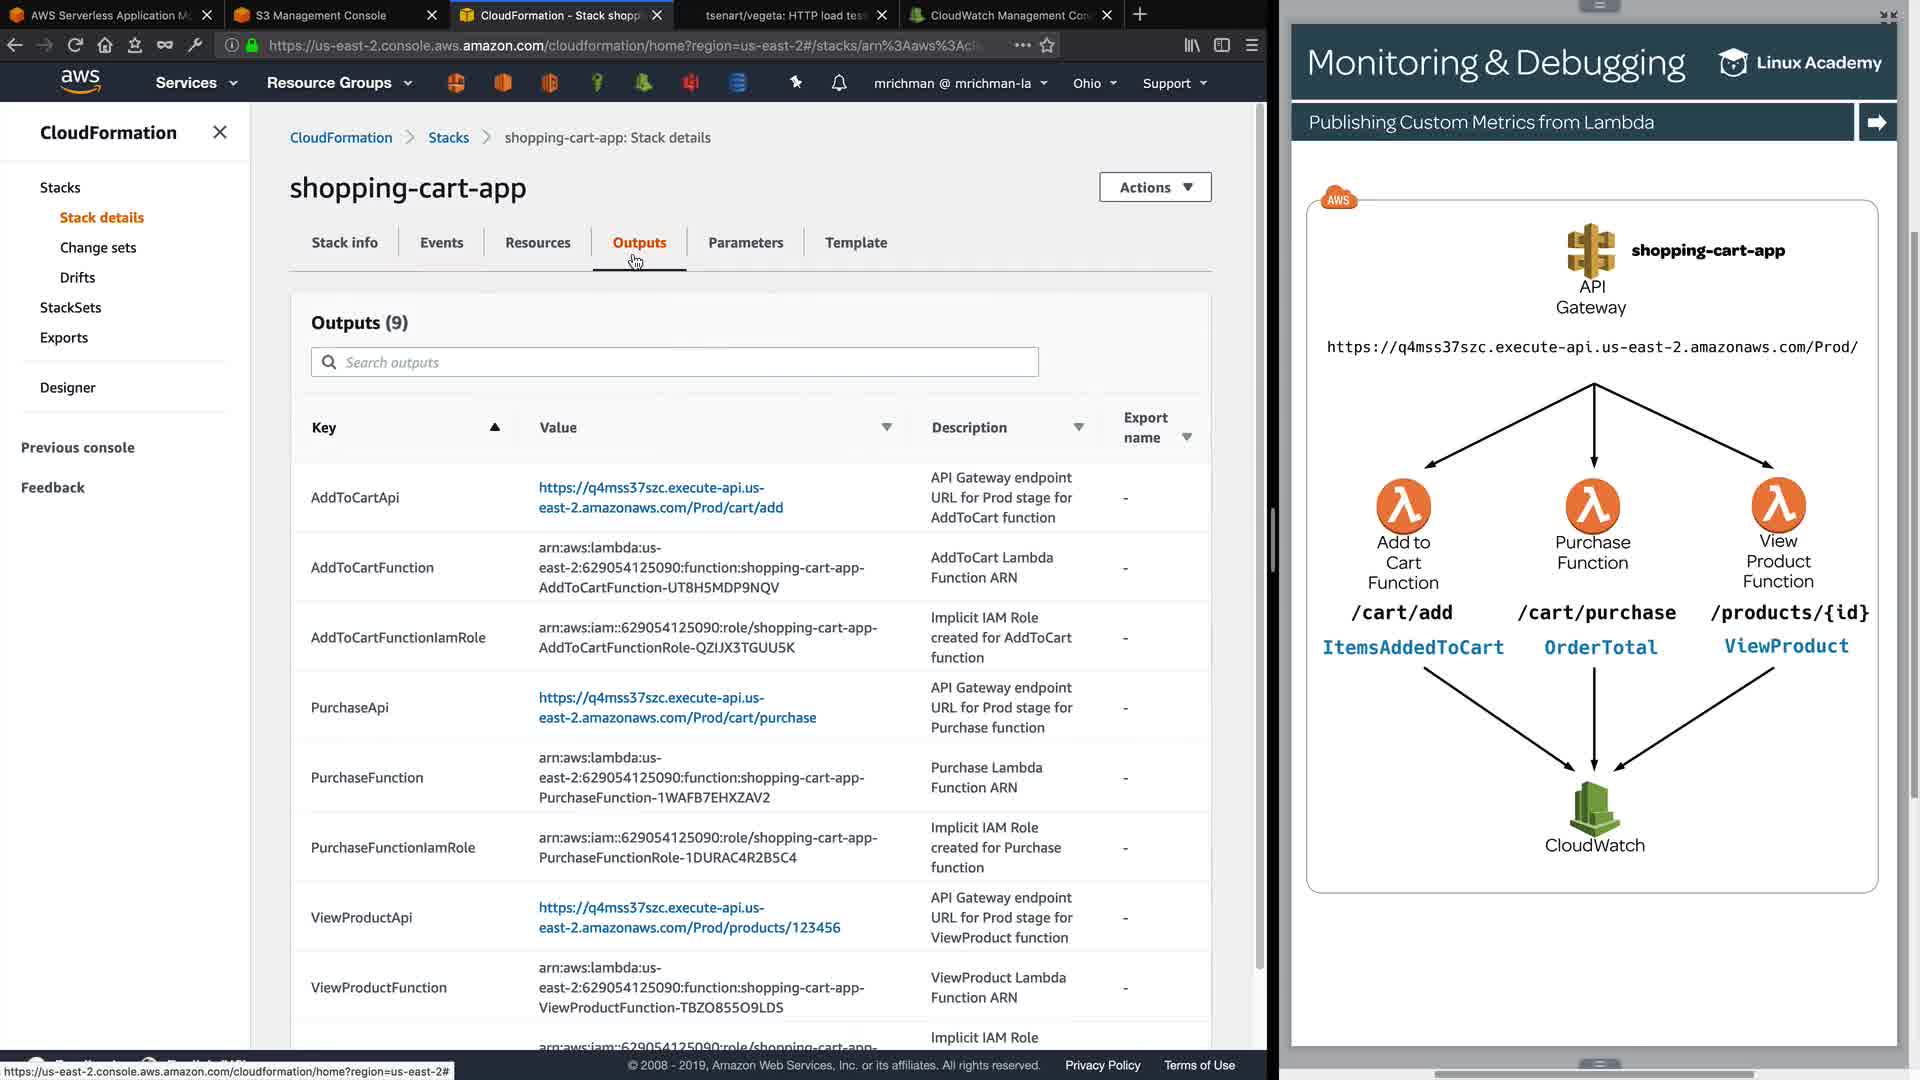
Task: Click the browser reload icon
Action: coord(75,45)
